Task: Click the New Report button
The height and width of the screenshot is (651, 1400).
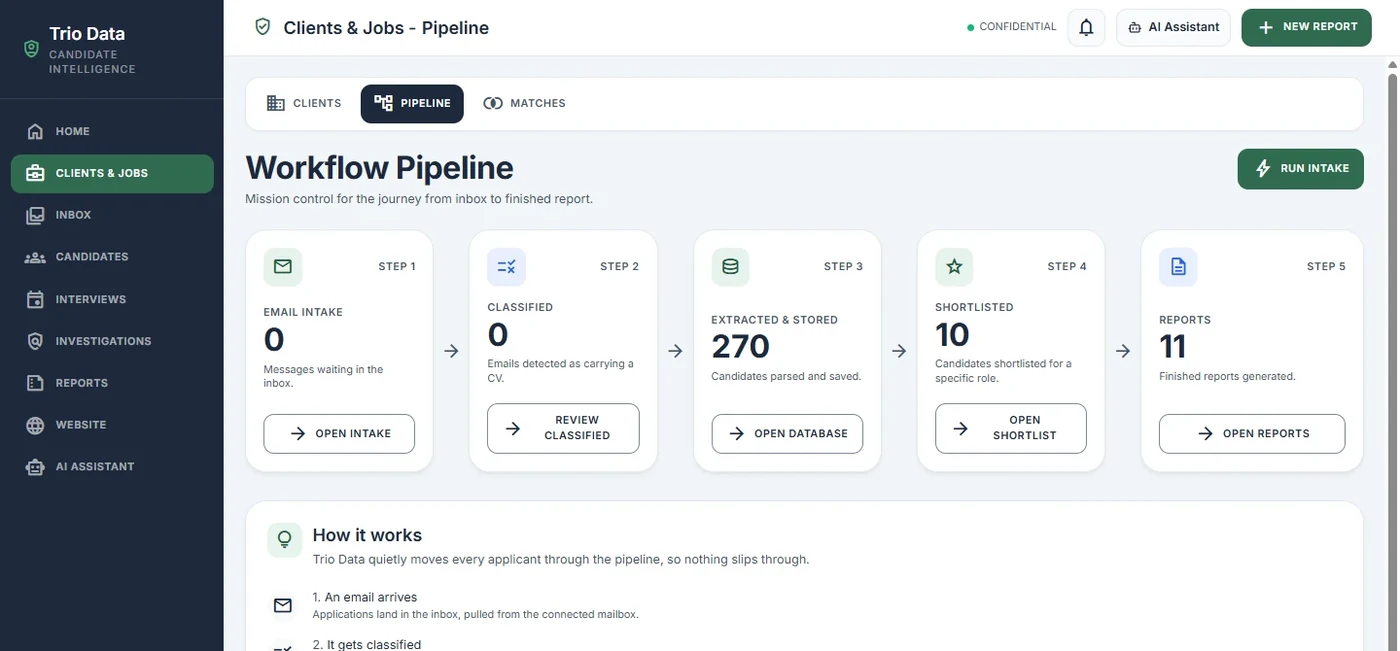Action: 1306,27
